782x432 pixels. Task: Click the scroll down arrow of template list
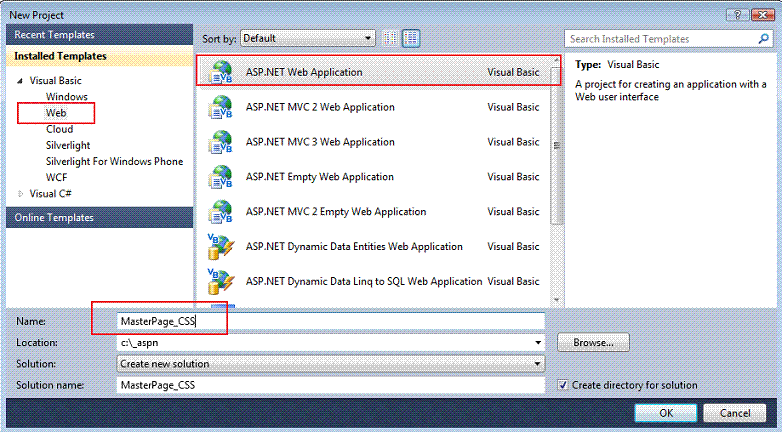[556, 300]
